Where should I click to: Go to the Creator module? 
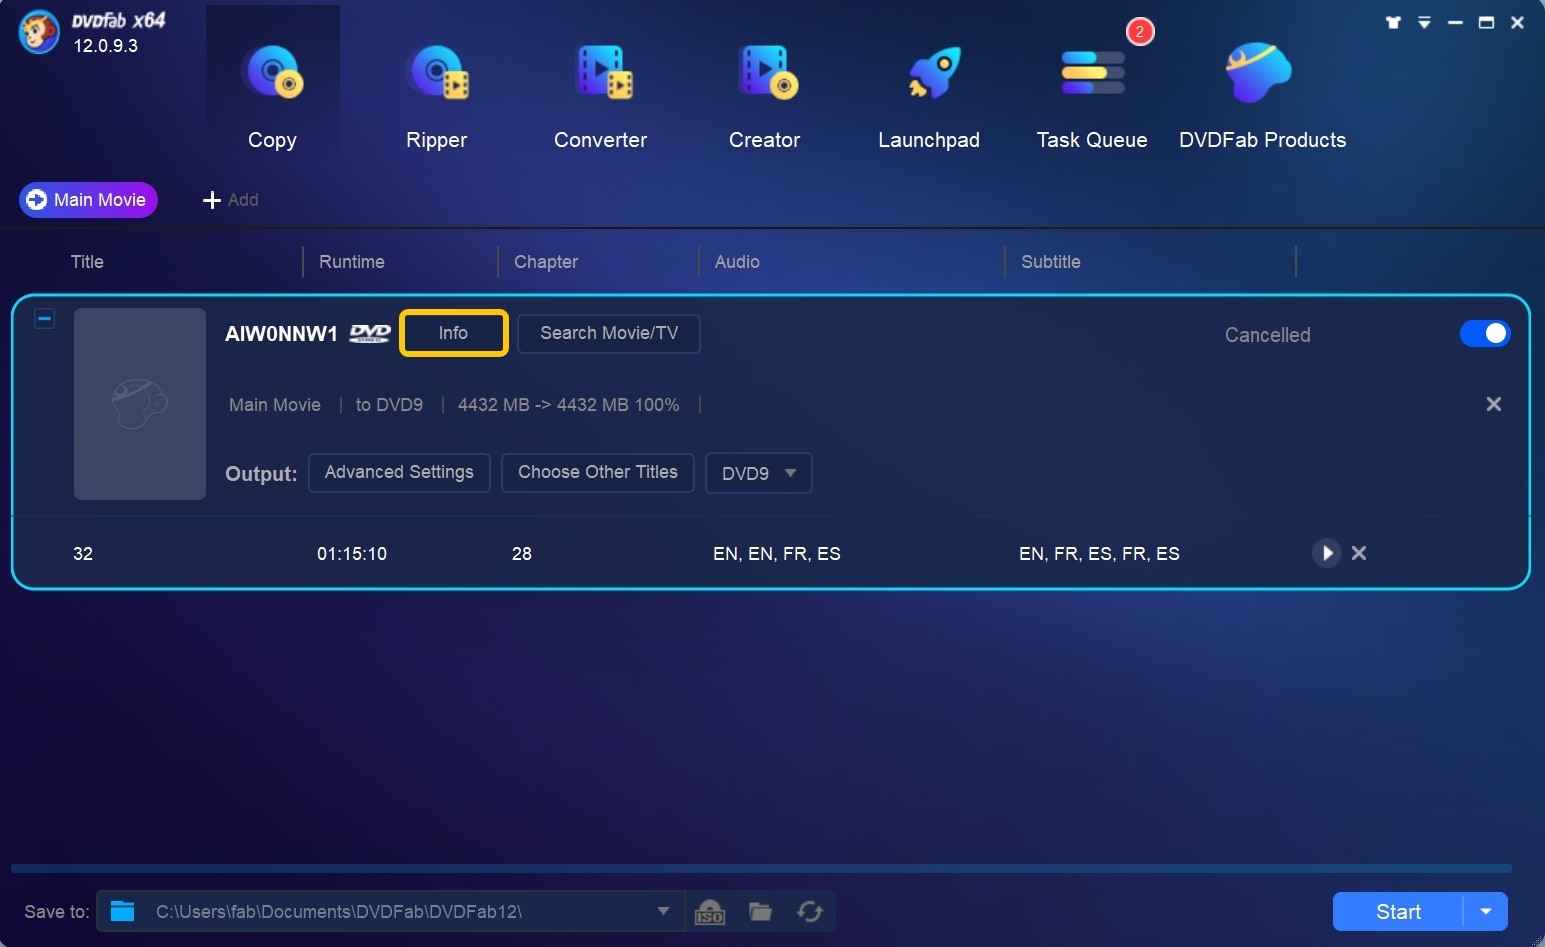(x=764, y=95)
